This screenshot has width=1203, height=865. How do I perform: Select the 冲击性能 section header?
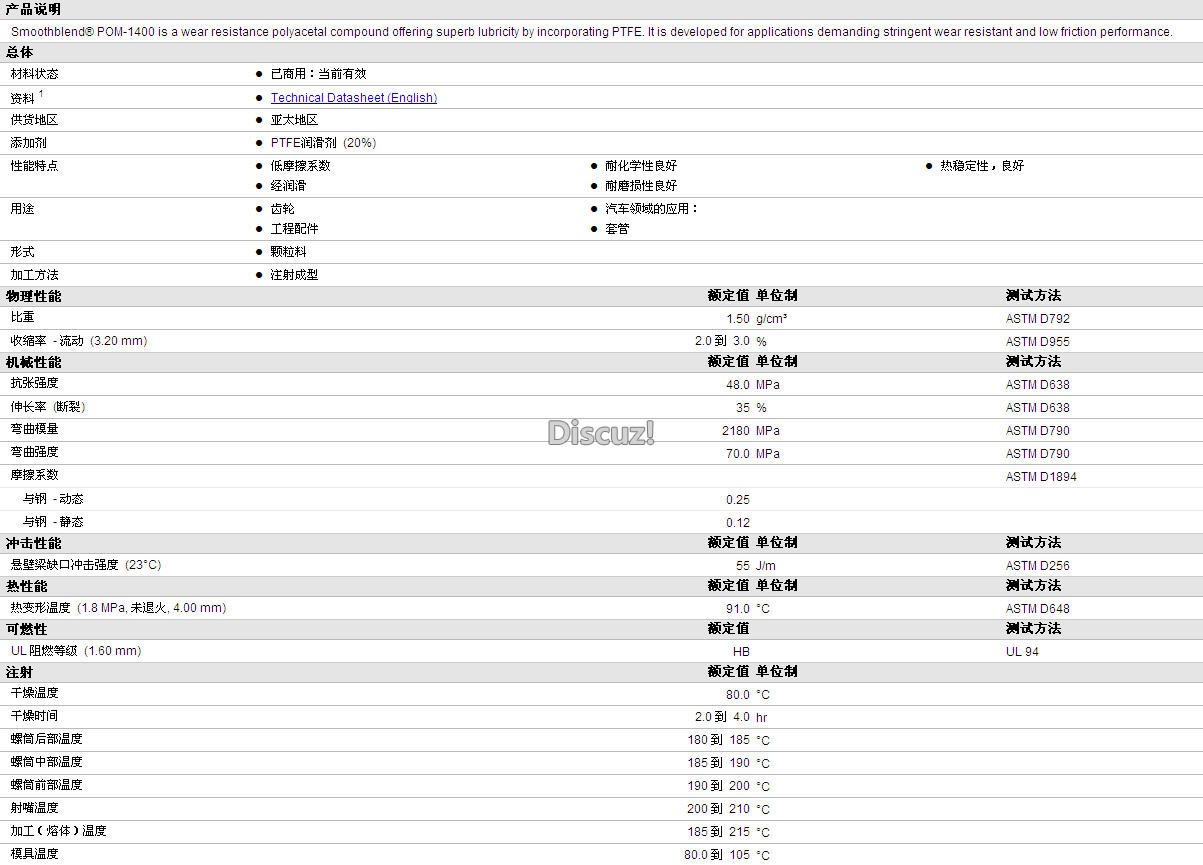[x=33, y=543]
